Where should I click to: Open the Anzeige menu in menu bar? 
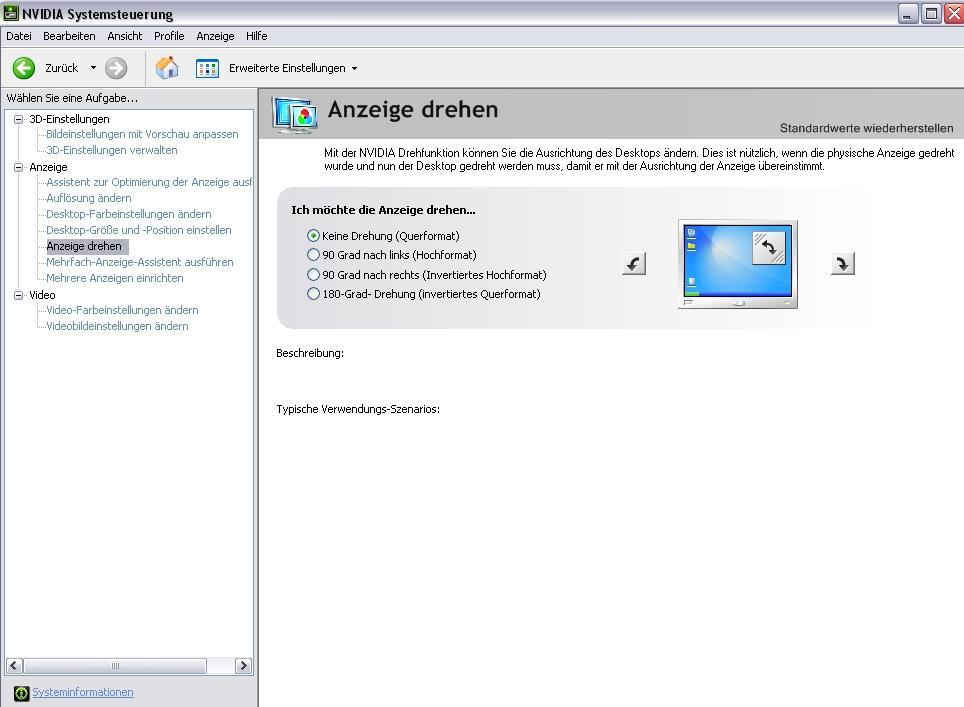coord(215,36)
